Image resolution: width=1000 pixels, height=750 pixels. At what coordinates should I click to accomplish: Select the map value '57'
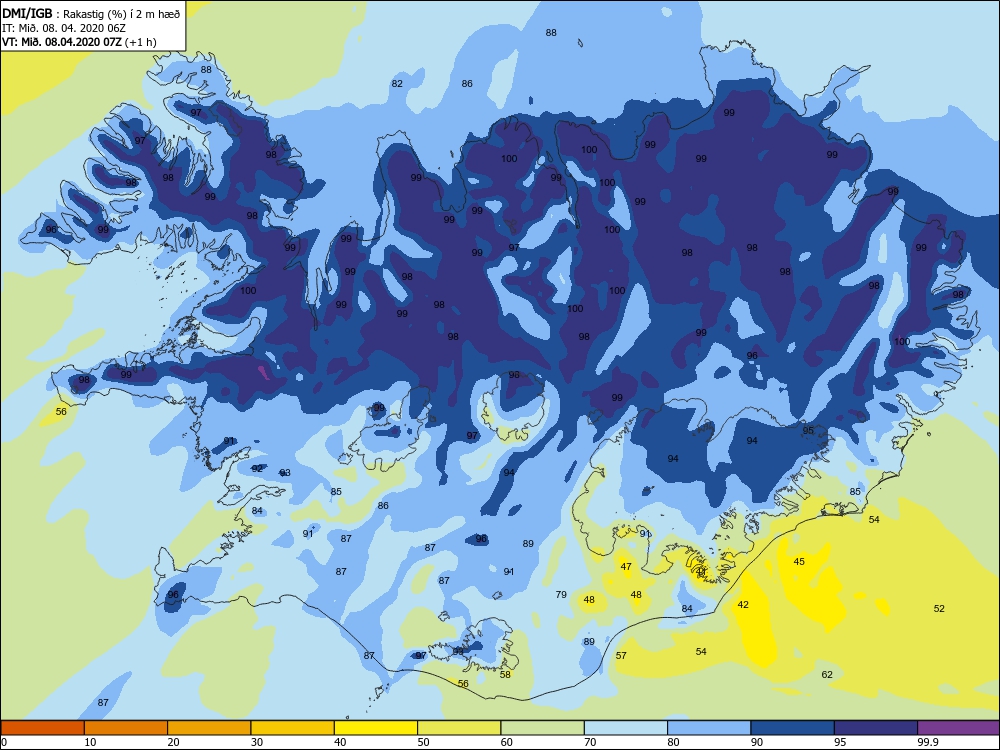(621, 656)
